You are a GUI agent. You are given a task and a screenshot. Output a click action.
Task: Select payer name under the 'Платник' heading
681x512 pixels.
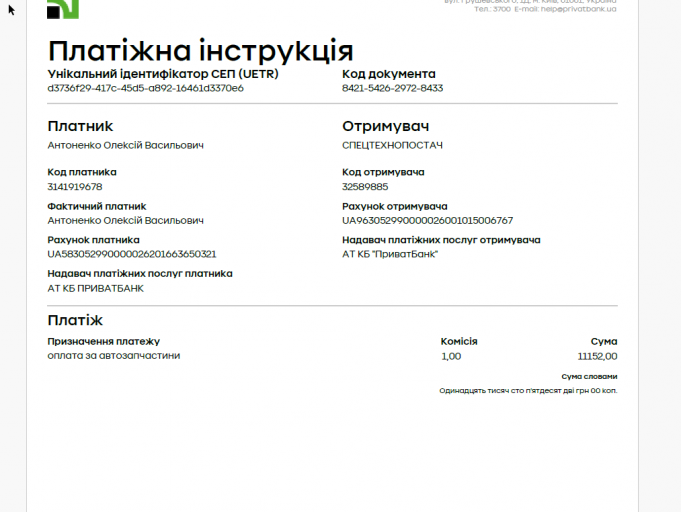click(x=126, y=145)
